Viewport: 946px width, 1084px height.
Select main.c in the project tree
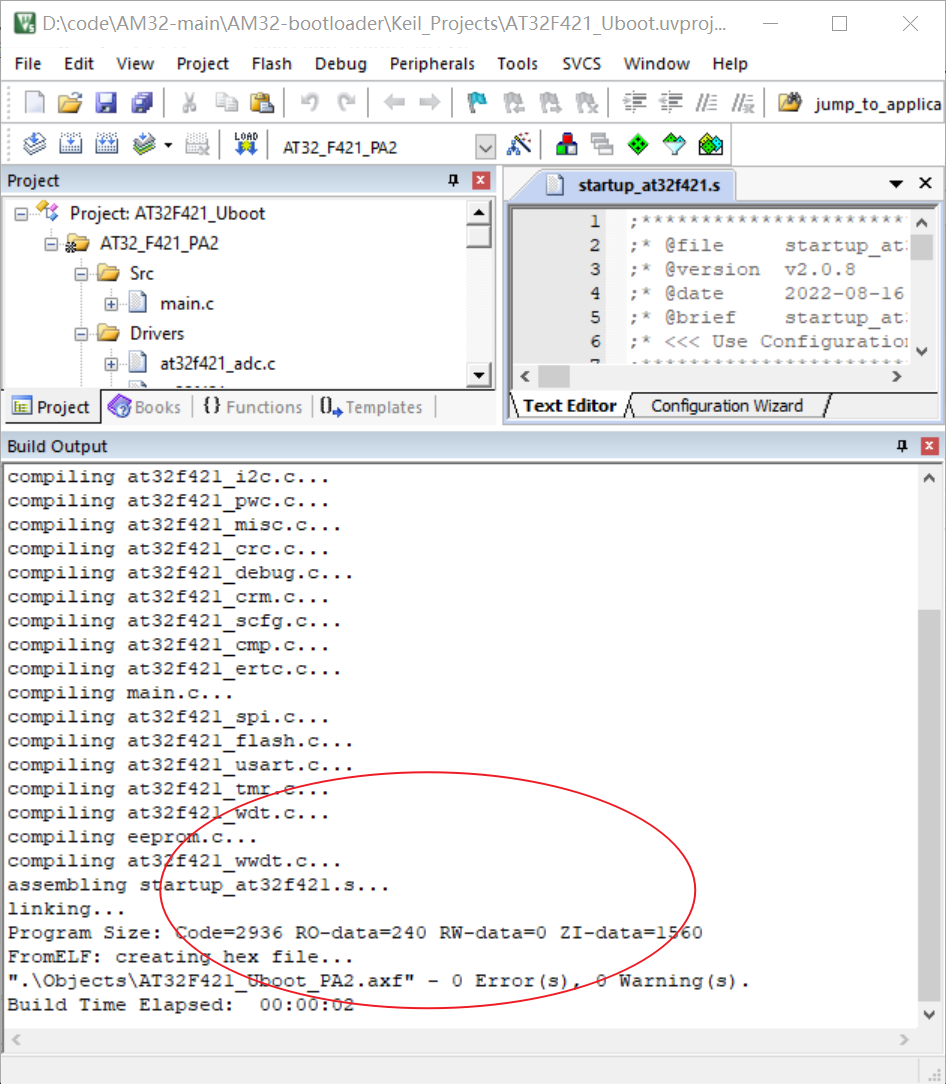pyautogui.click(x=187, y=303)
